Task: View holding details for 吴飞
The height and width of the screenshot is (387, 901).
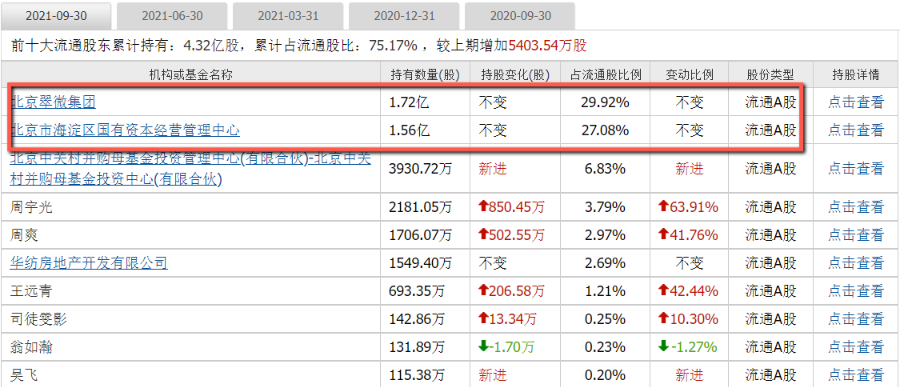Action: tap(856, 375)
